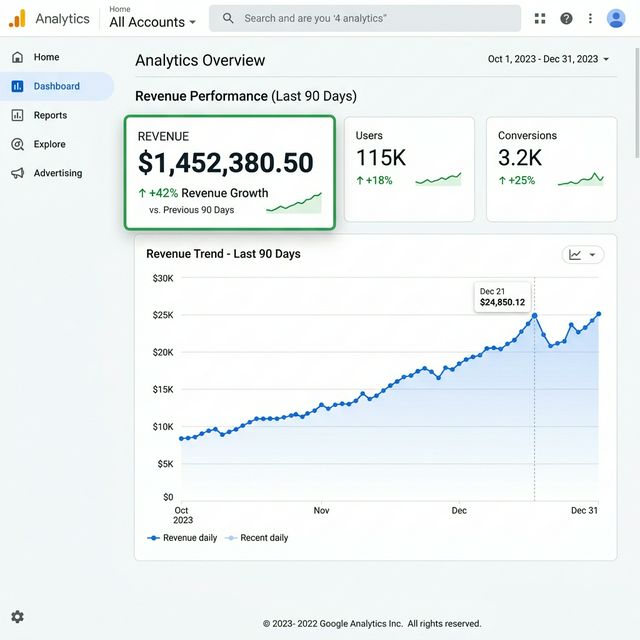Open the apps grid icon
640x640 pixels.
click(x=540, y=18)
